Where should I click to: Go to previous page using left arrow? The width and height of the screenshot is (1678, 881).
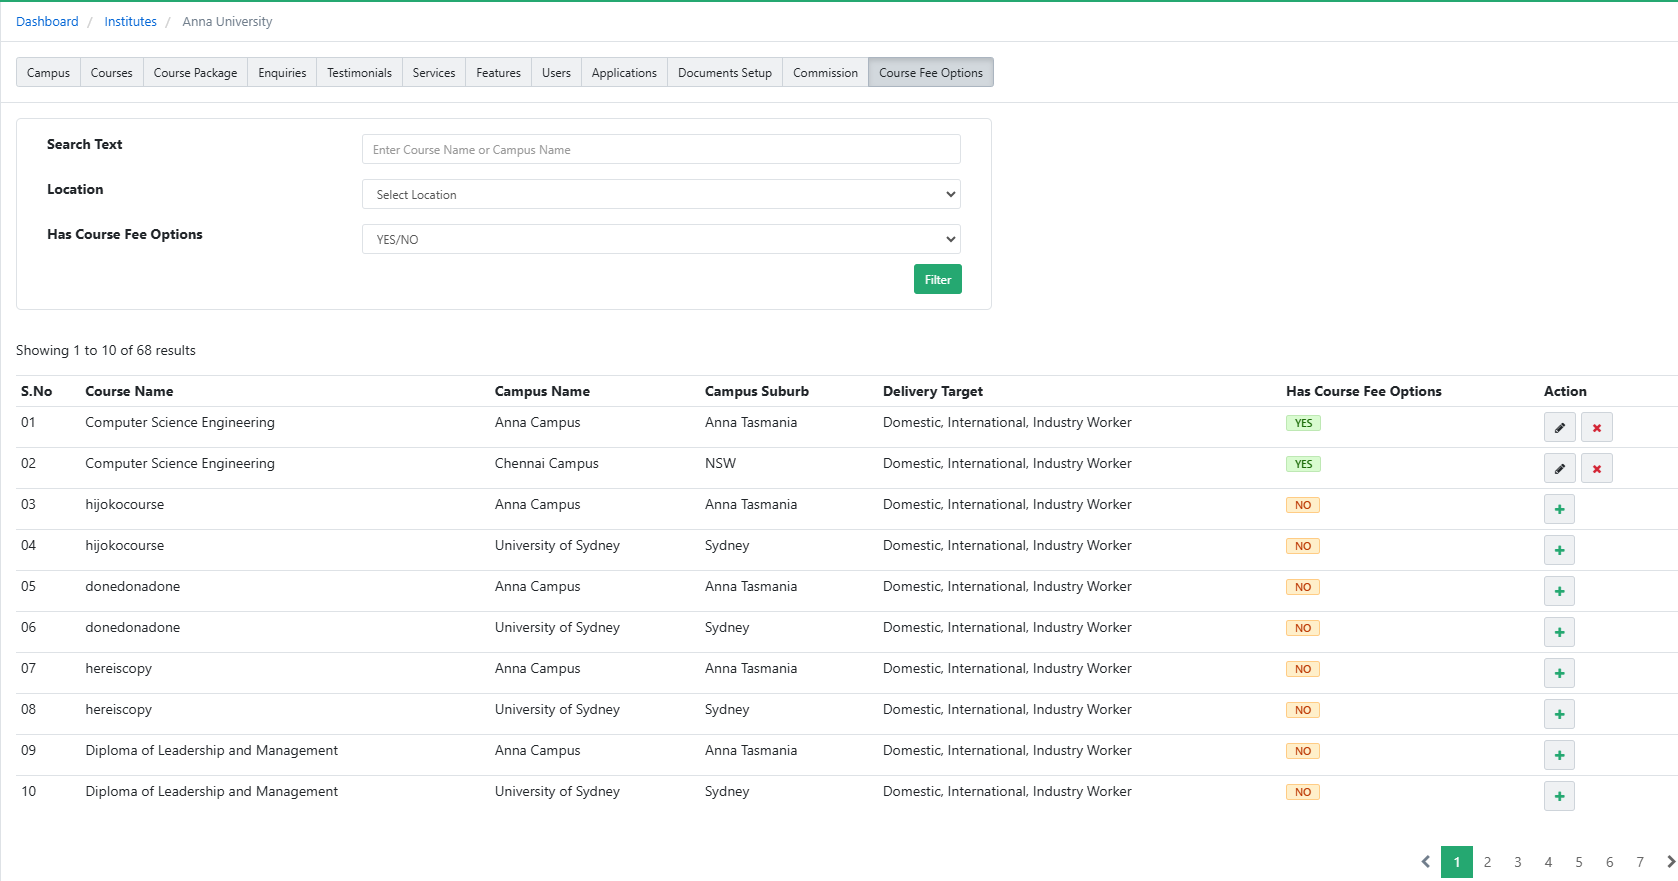tap(1426, 862)
